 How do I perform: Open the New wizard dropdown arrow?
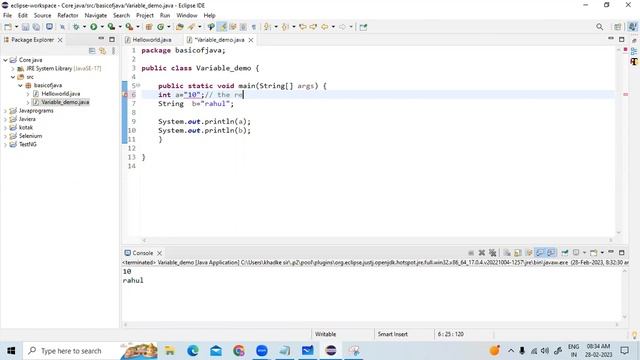coord(16,27)
